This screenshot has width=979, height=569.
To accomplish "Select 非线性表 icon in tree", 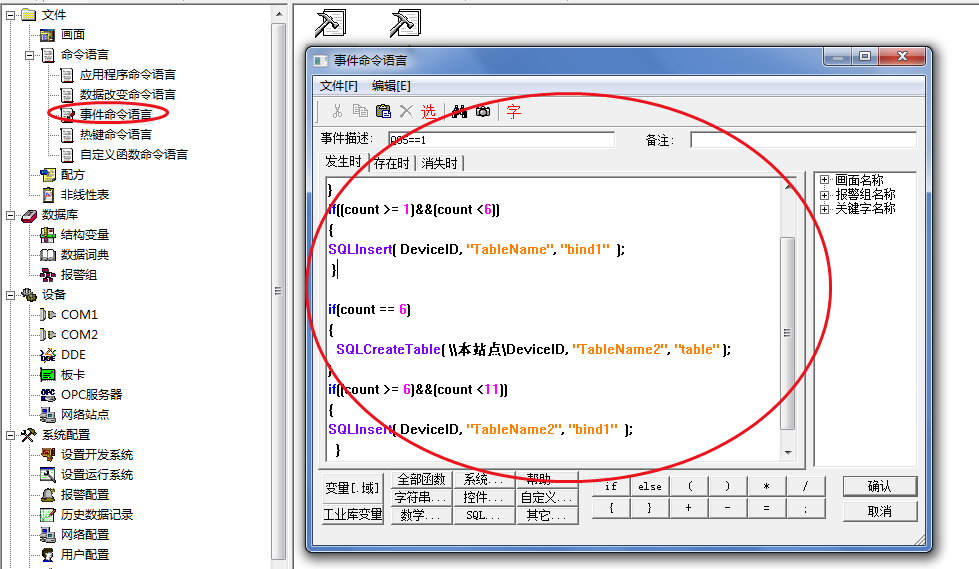I will (x=48, y=195).
